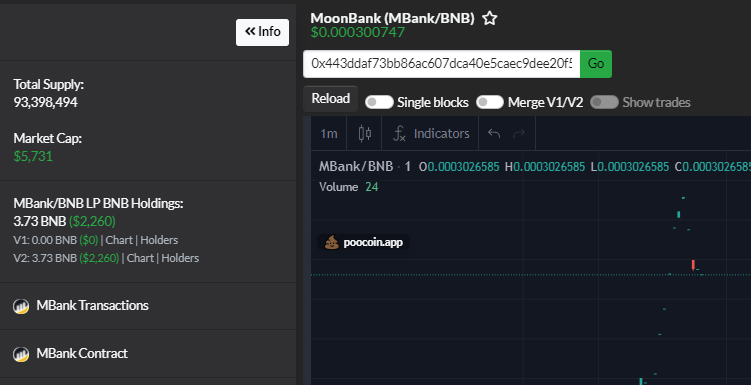Click the green Go button
The height and width of the screenshot is (385, 751).
pyautogui.click(x=596, y=64)
